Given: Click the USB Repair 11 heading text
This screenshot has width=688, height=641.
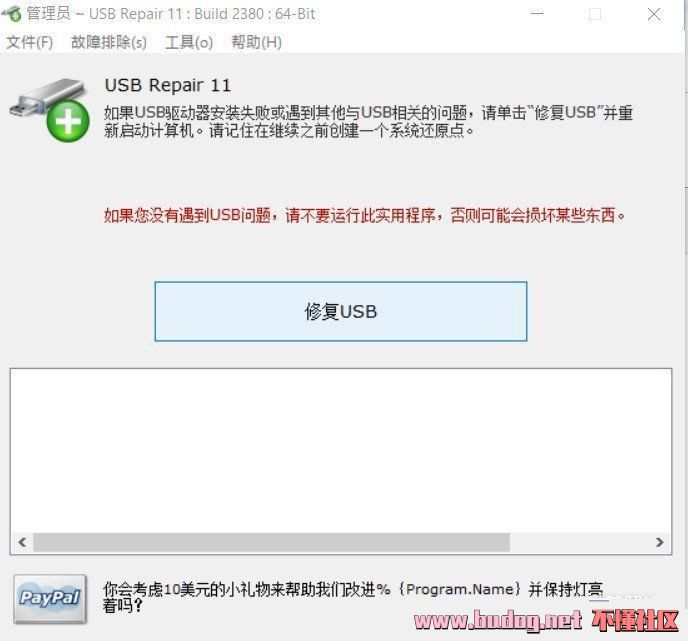Looking at the screenshot, I should pyautogui.click(x=168, y=85).
